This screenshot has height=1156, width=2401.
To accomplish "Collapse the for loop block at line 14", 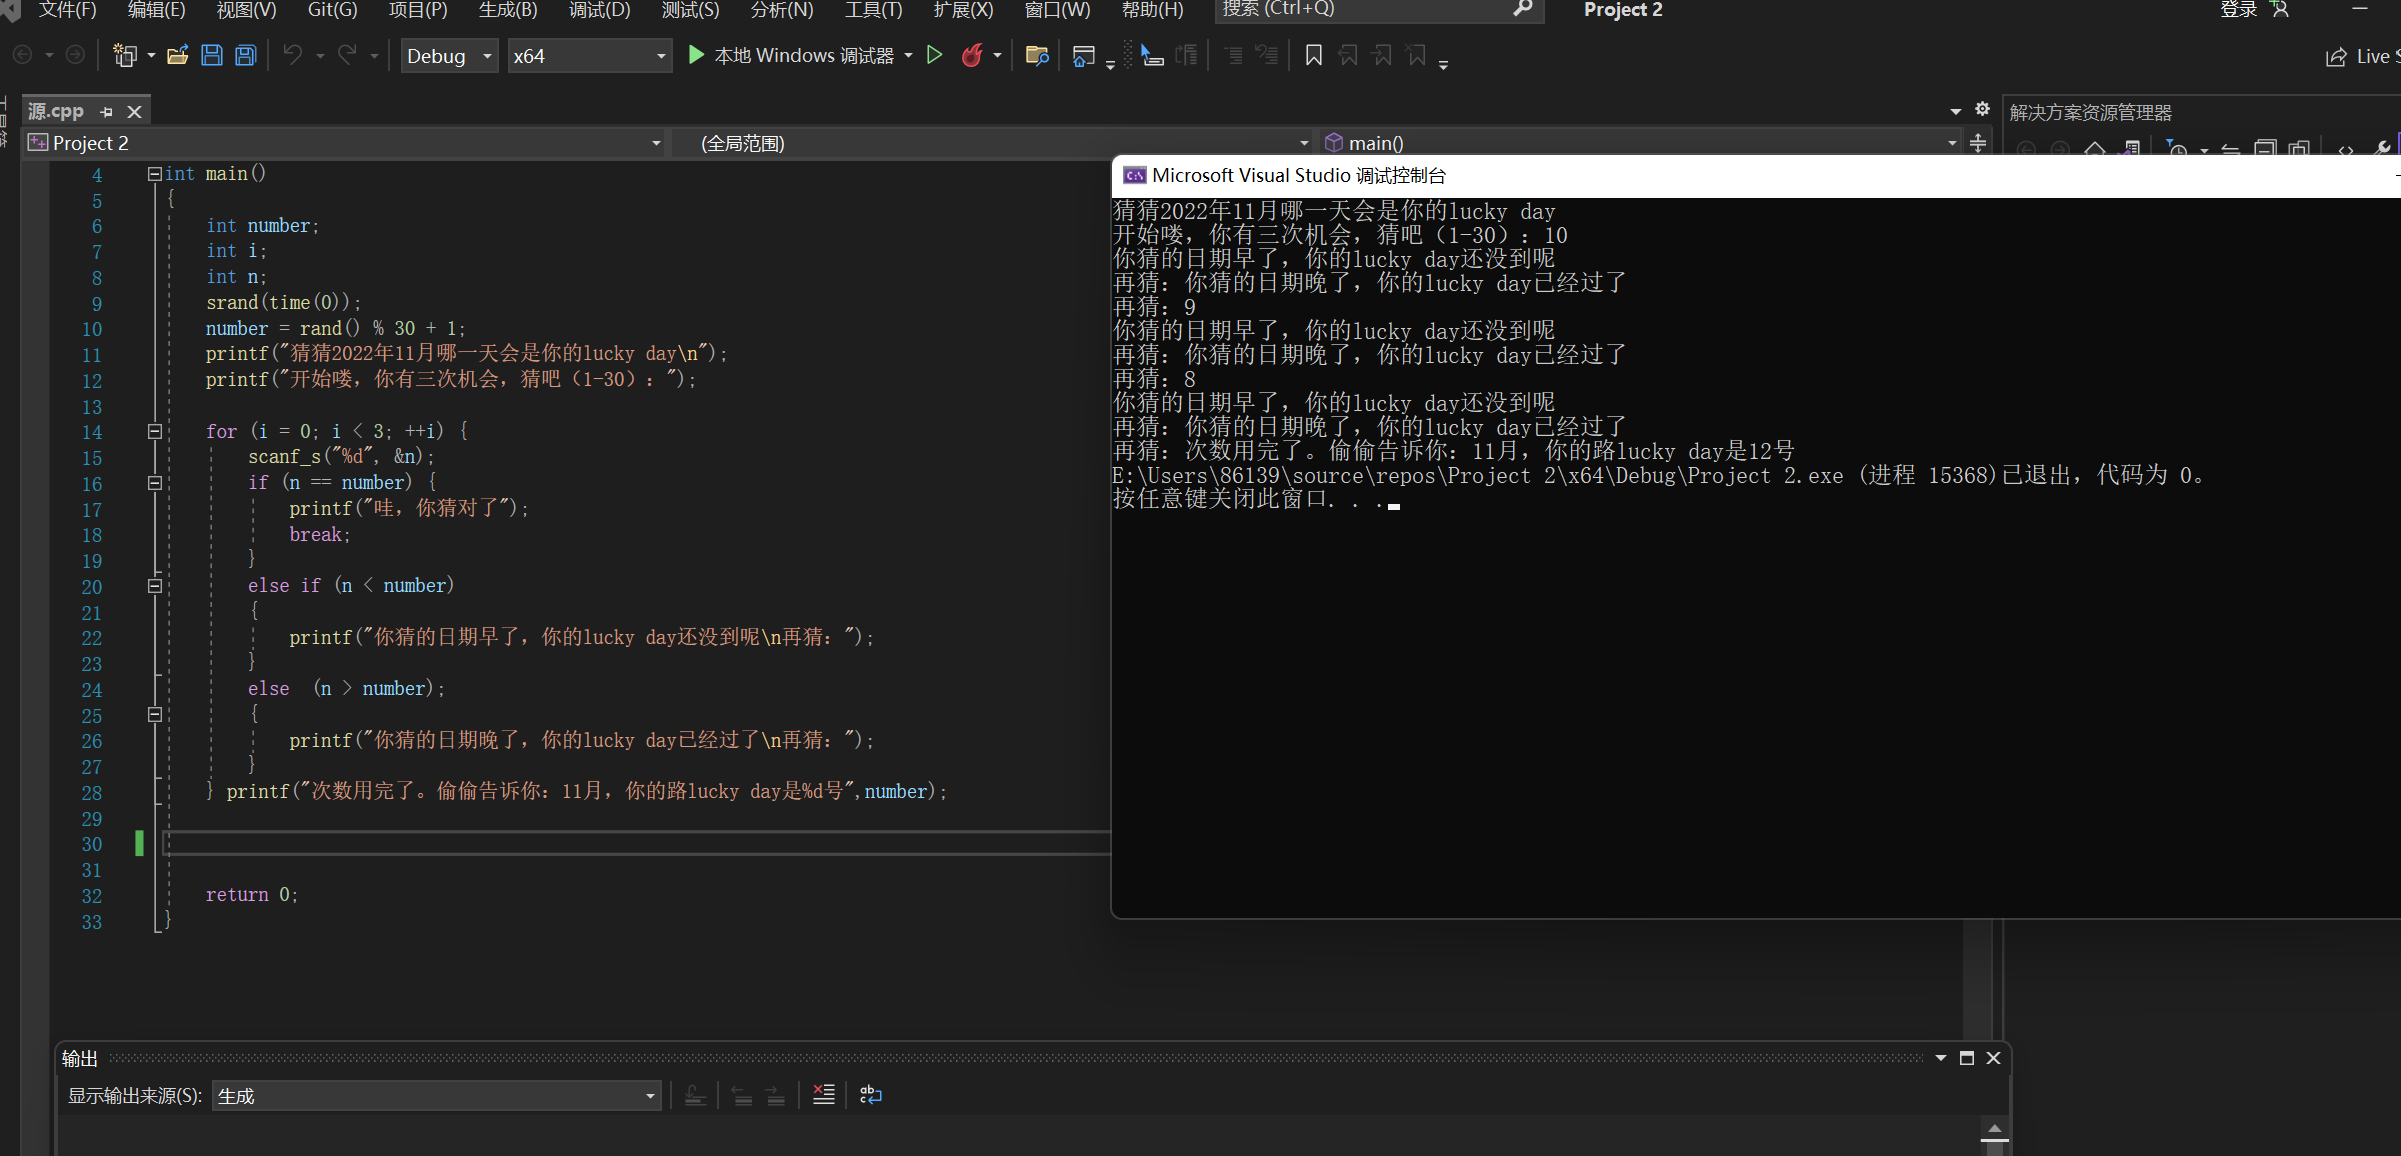I will 155,432.
